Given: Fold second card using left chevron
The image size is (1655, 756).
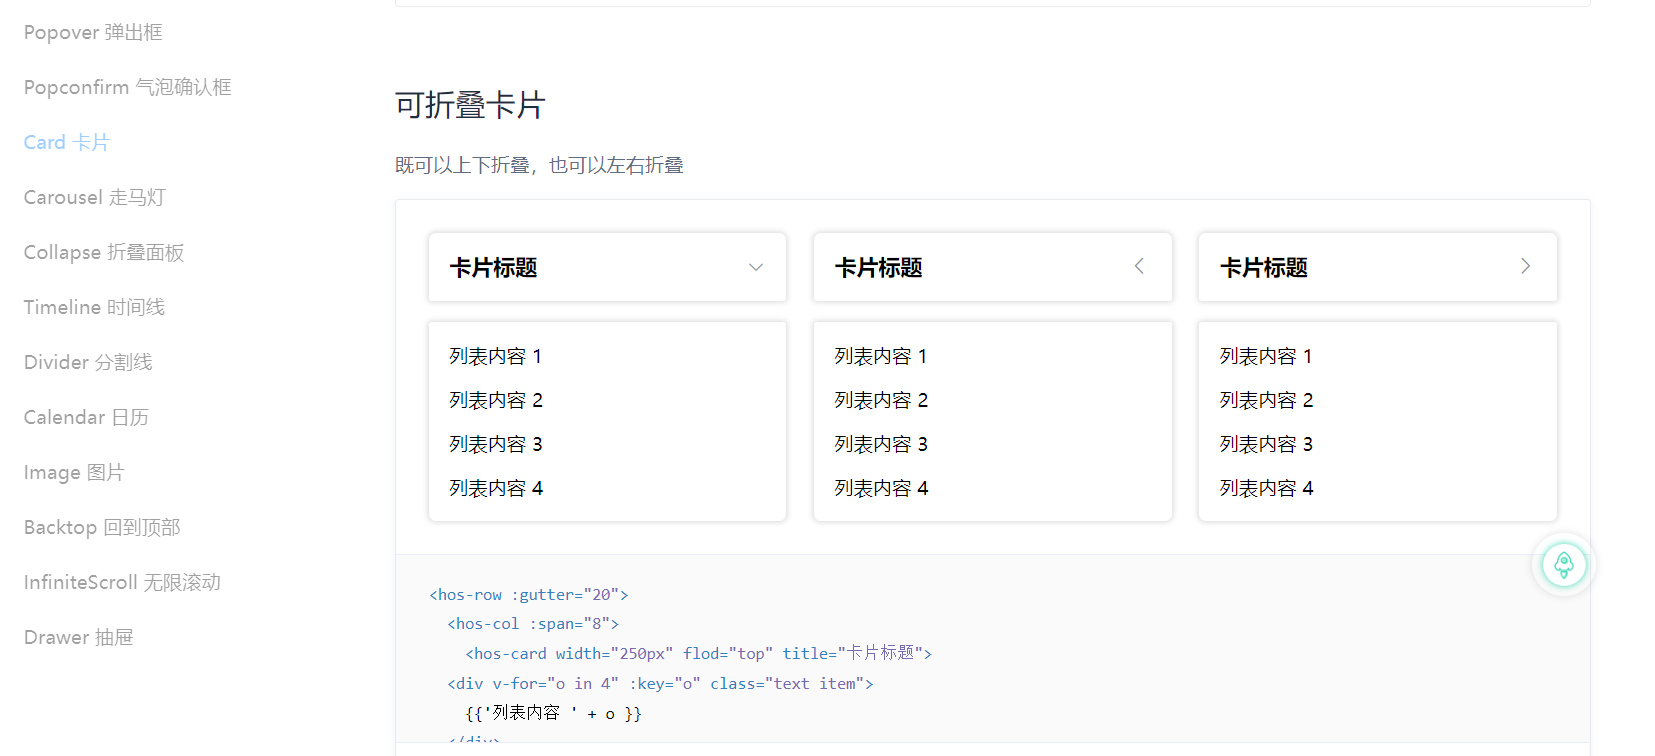Looking at the screenshot, I should [x=1139, y=266].
